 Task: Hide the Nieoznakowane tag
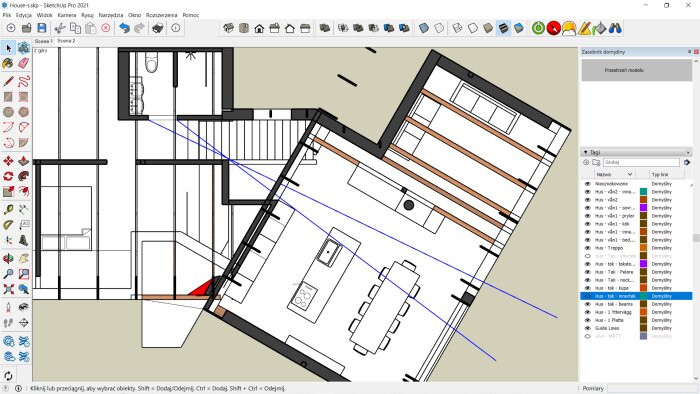pos(588,184)
